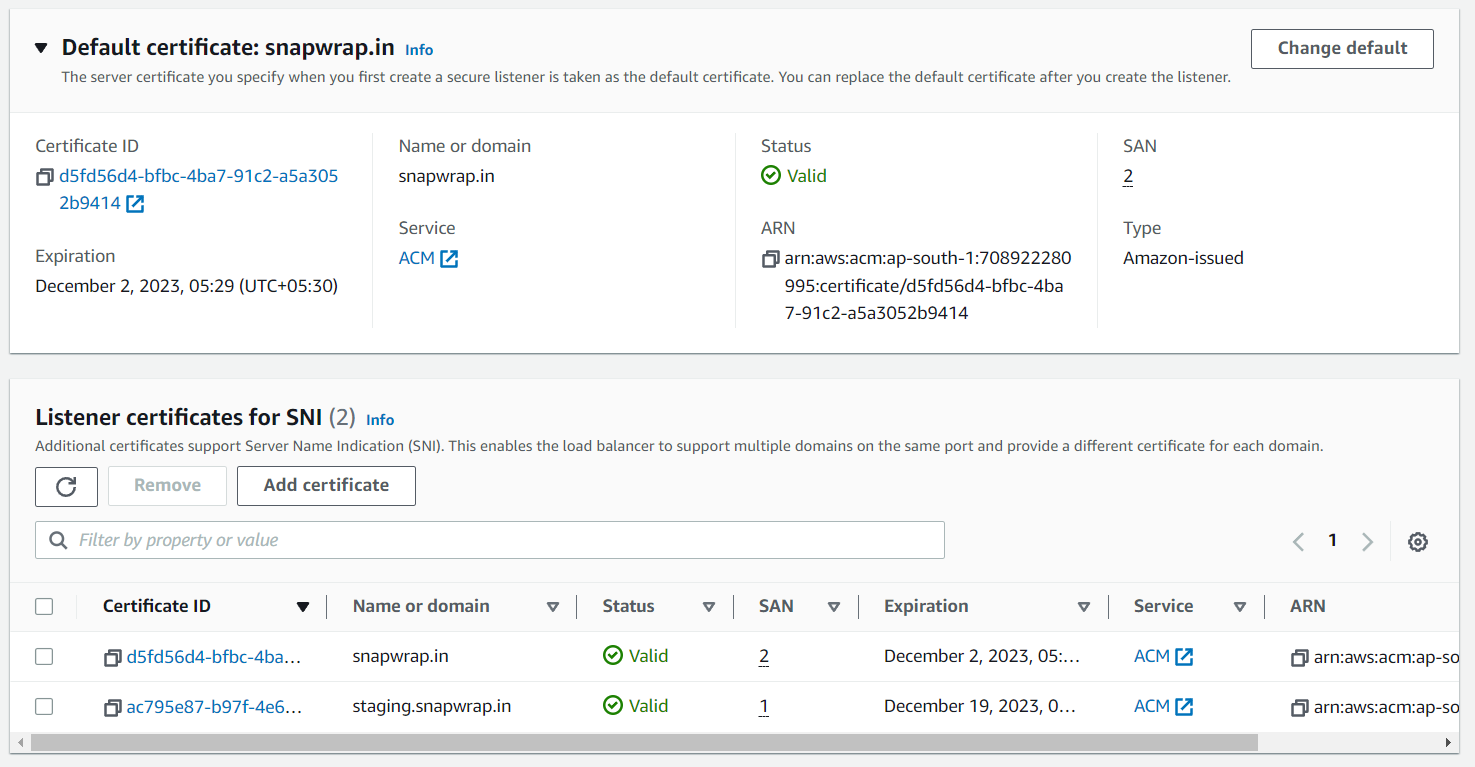
Task: Click the Change default button
Action: [1341, 49]
